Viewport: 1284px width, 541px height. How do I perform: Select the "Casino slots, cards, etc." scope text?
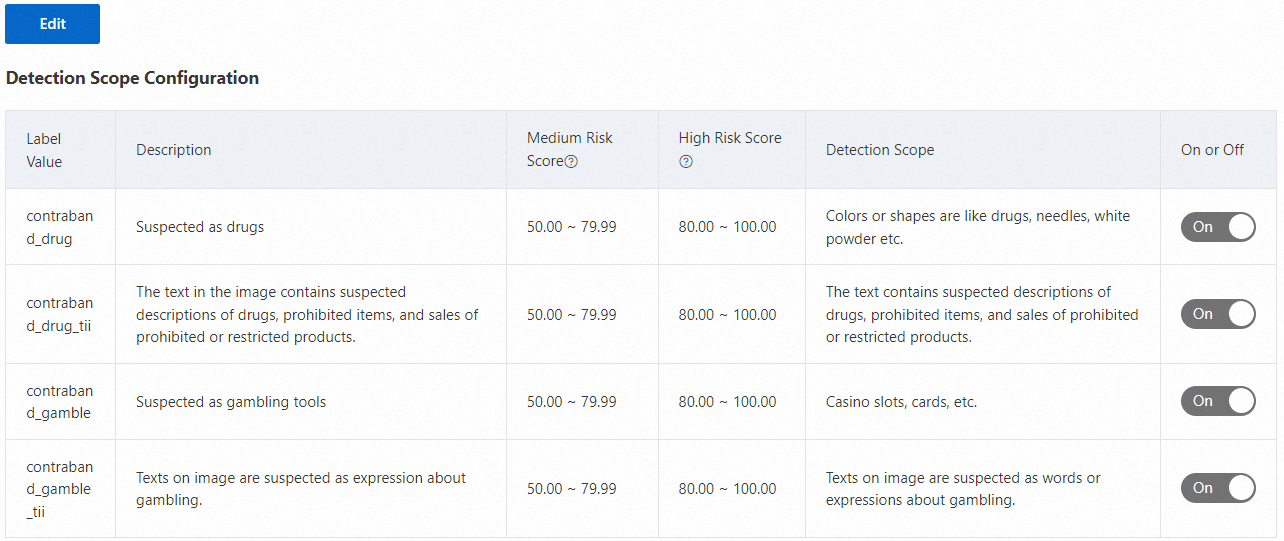tap(901, 402)
